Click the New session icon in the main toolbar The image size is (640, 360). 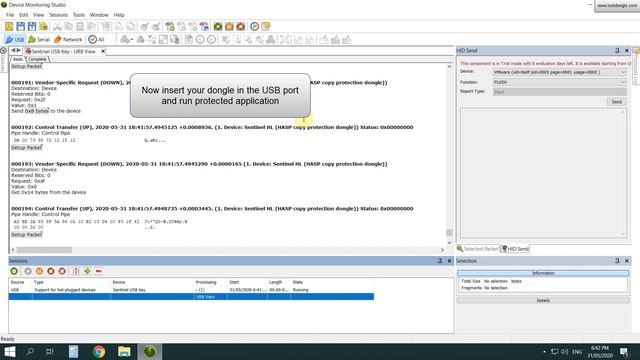[x=9, y=27]
